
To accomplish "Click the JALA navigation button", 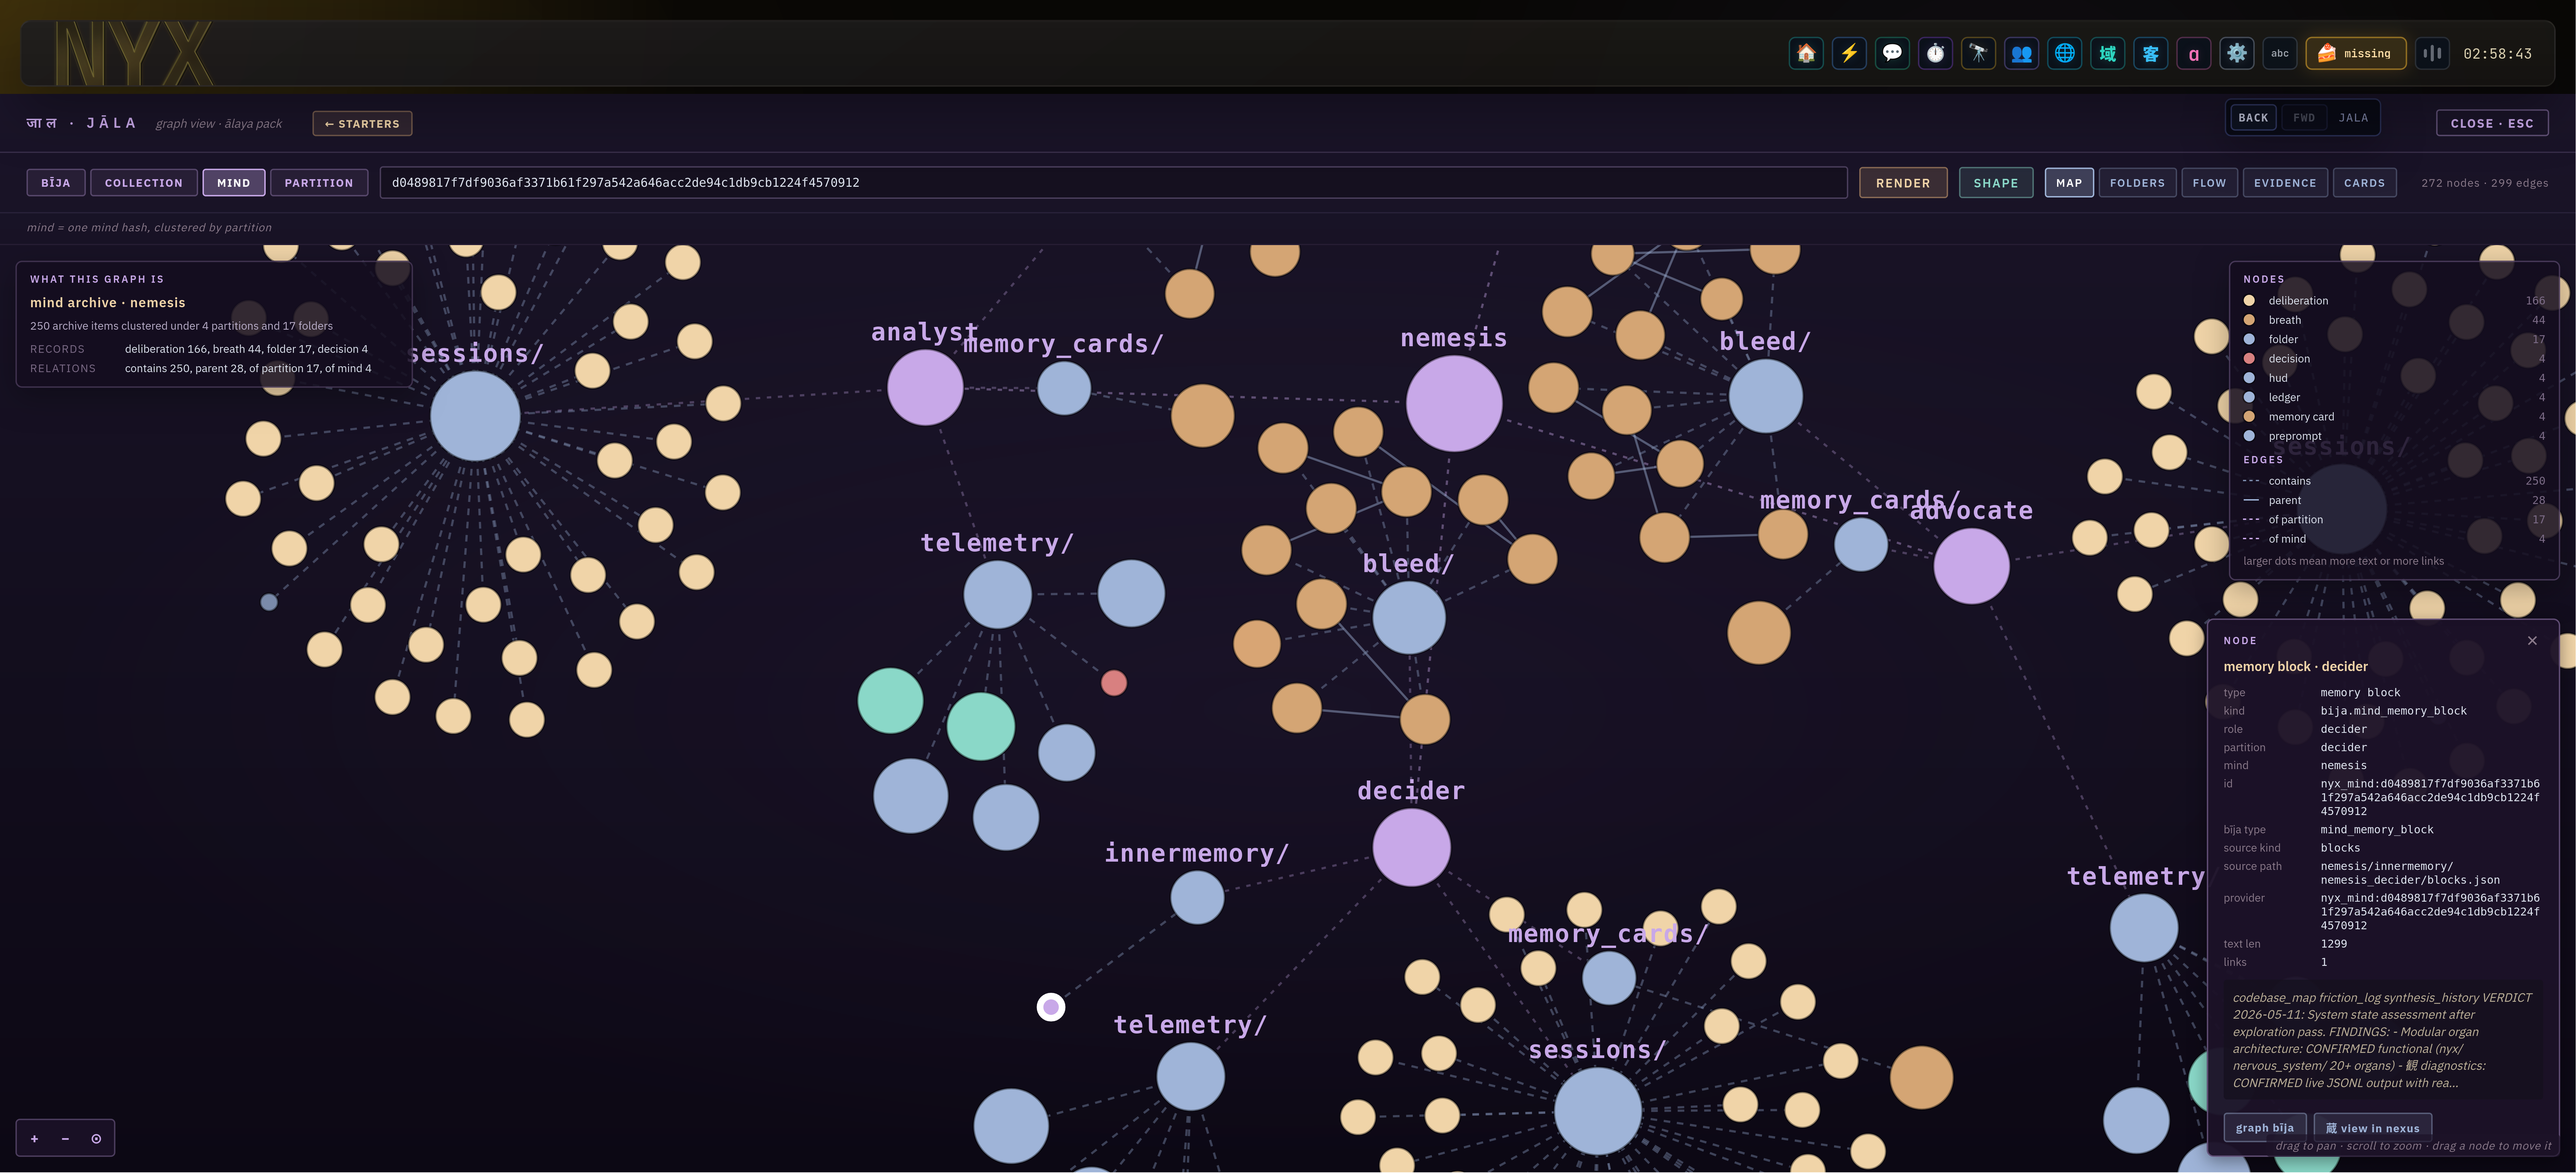I will coord(2353,118).
